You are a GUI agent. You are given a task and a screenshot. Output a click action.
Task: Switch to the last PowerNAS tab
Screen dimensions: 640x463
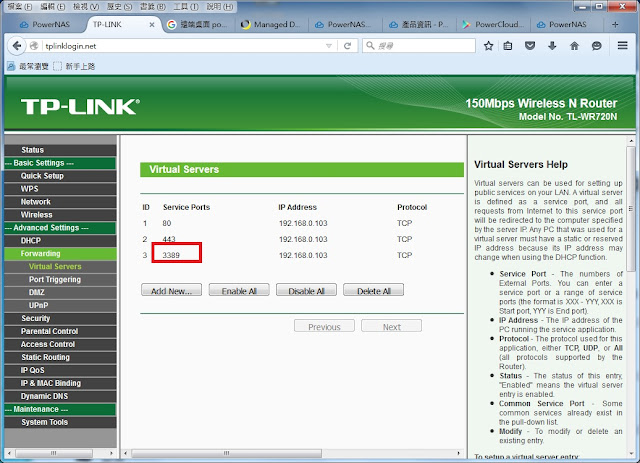tap(567, 24)
